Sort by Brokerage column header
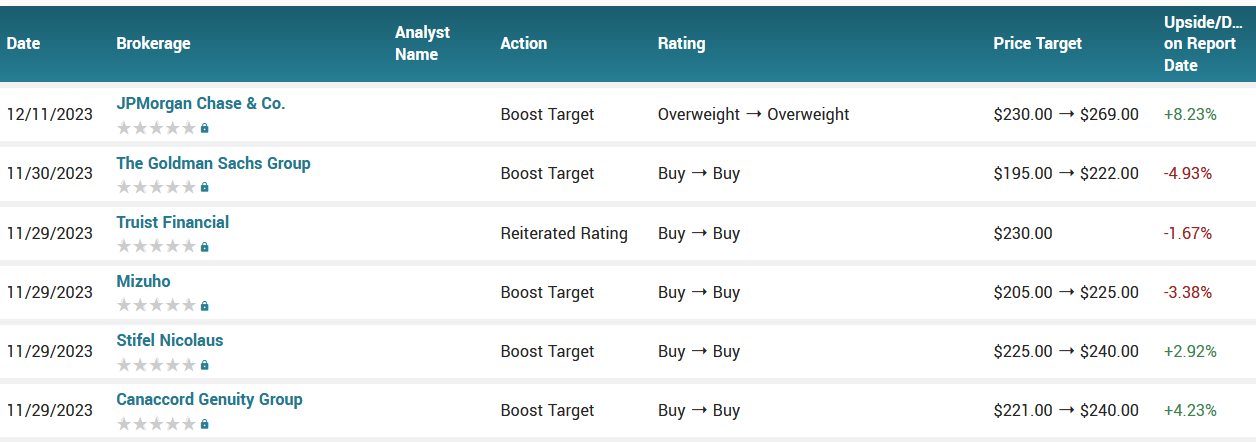Viewport: 1256px width, 442px height. [x=153, y=44]
